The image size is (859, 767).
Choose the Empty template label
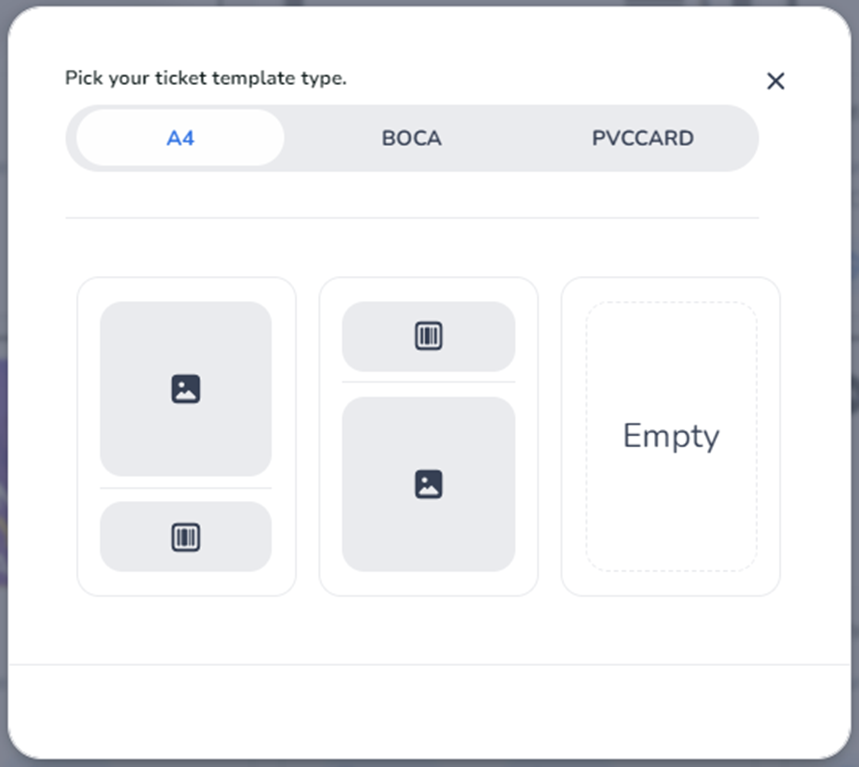pyautogui.click(x=670, y=436)
